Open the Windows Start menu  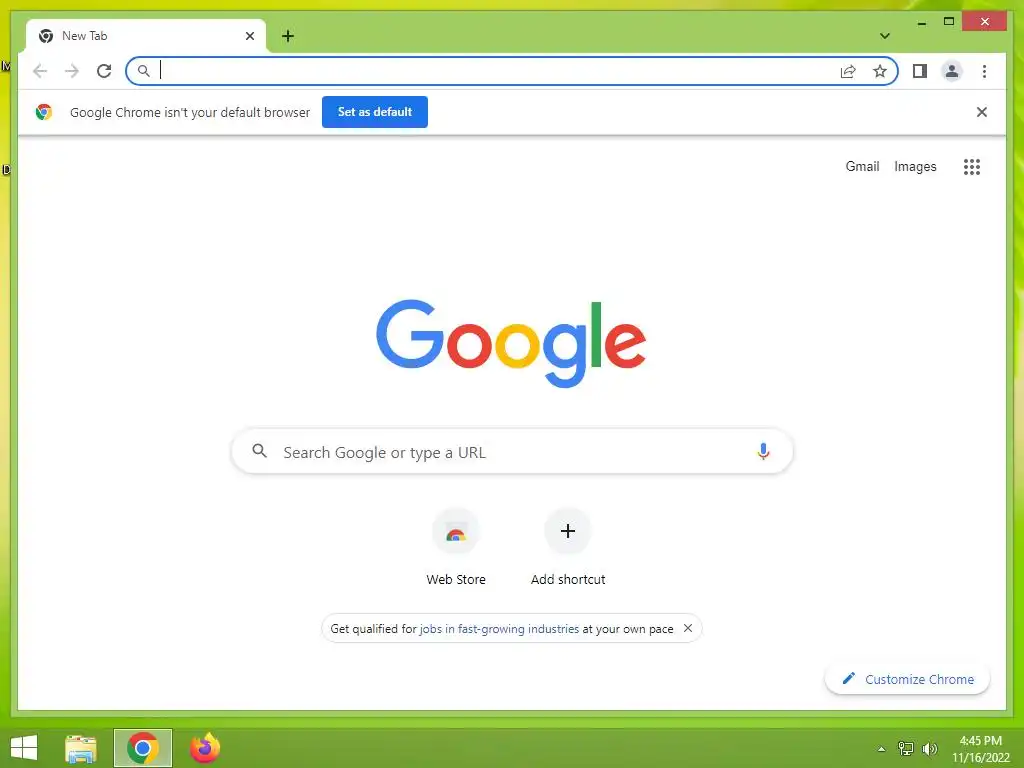point(24,748)
